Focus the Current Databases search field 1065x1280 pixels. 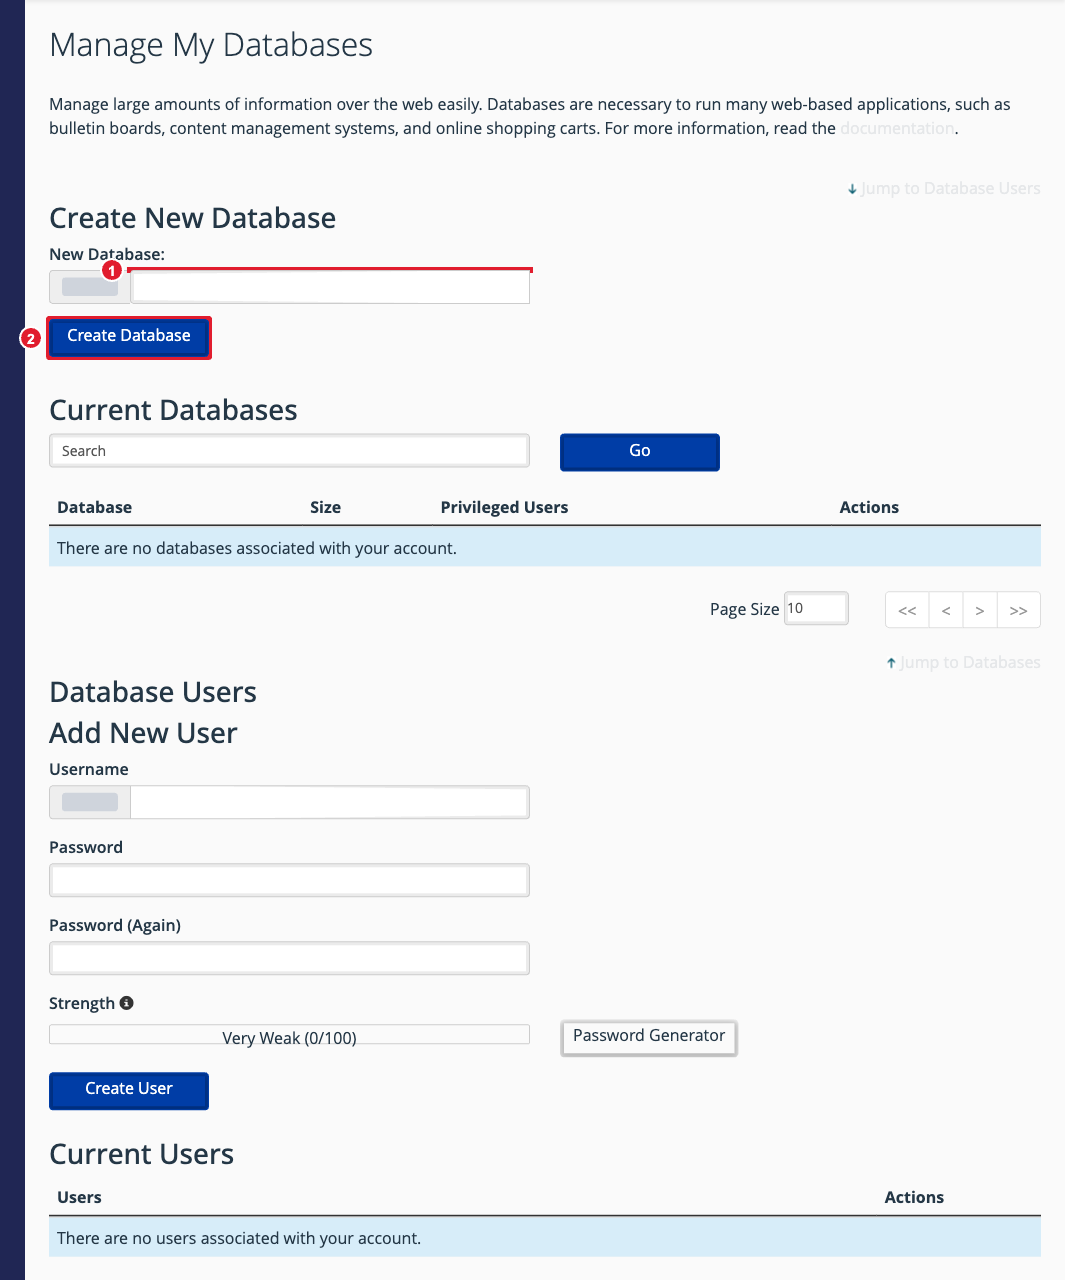tap(289, 451)
